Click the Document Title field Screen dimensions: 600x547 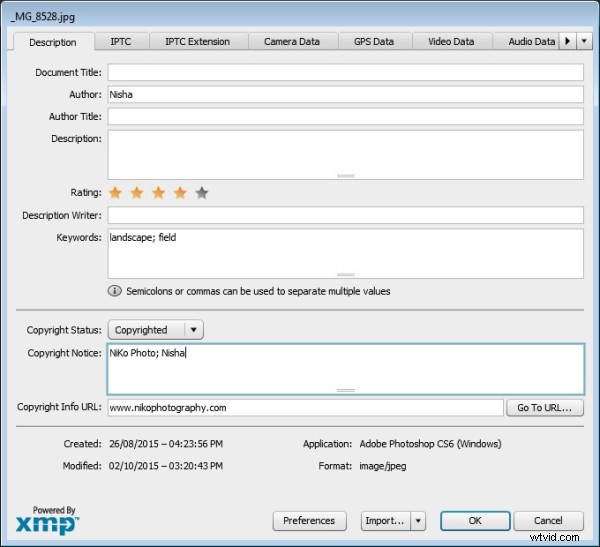345,73
